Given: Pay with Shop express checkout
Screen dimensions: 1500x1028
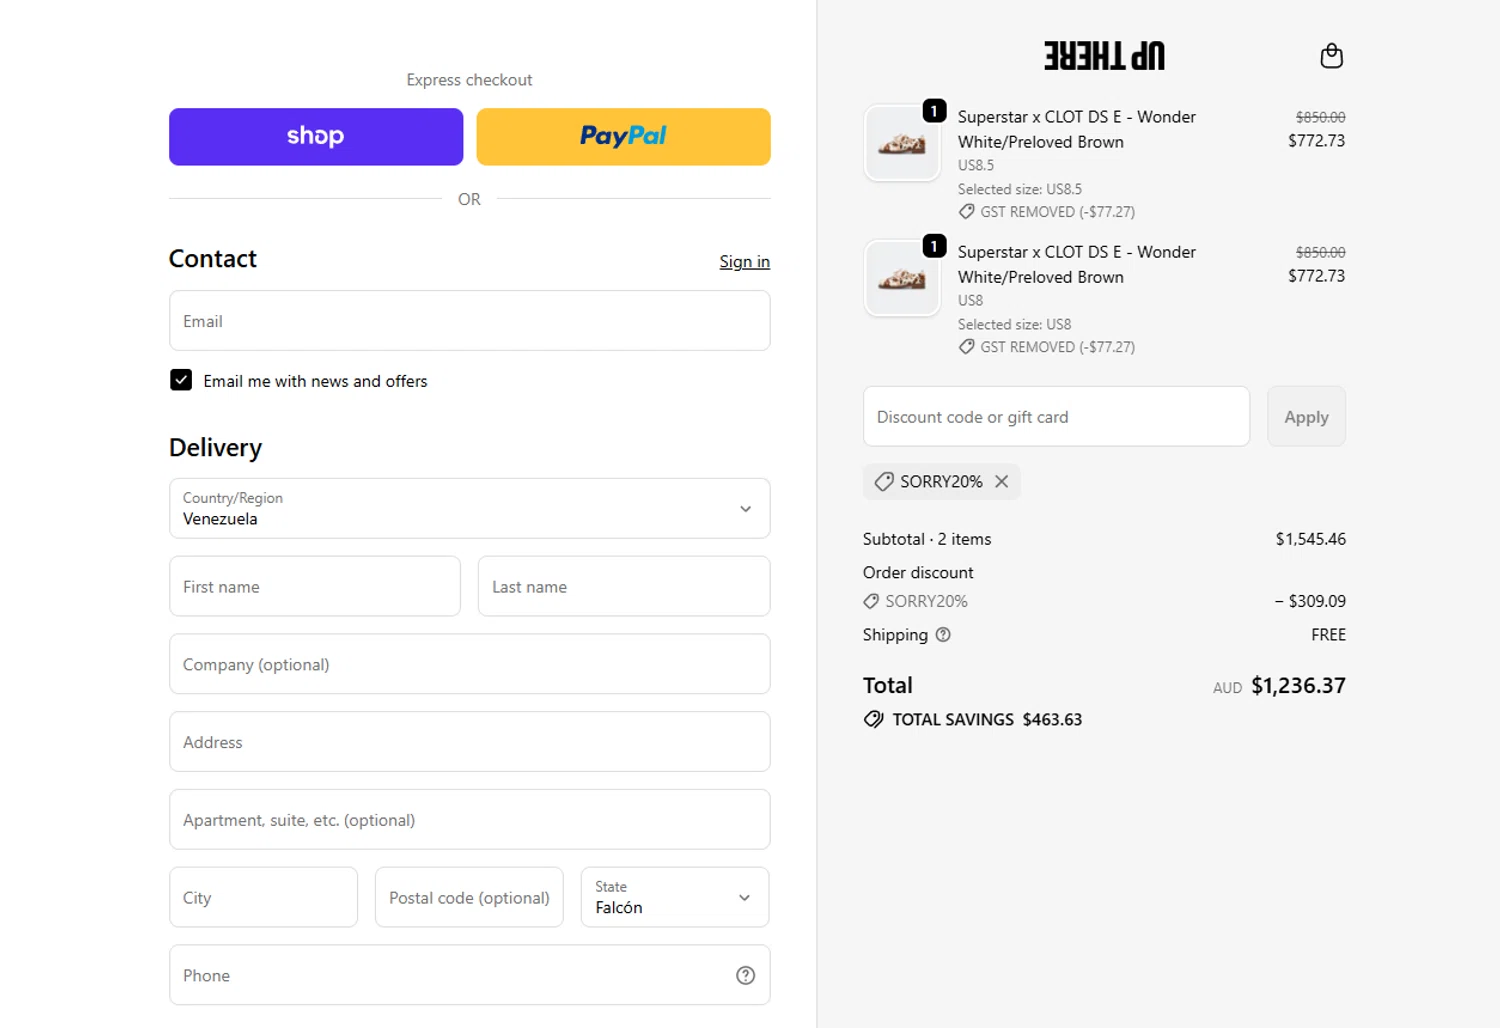Looking at the screenshot, I should [x=316, y=137].
